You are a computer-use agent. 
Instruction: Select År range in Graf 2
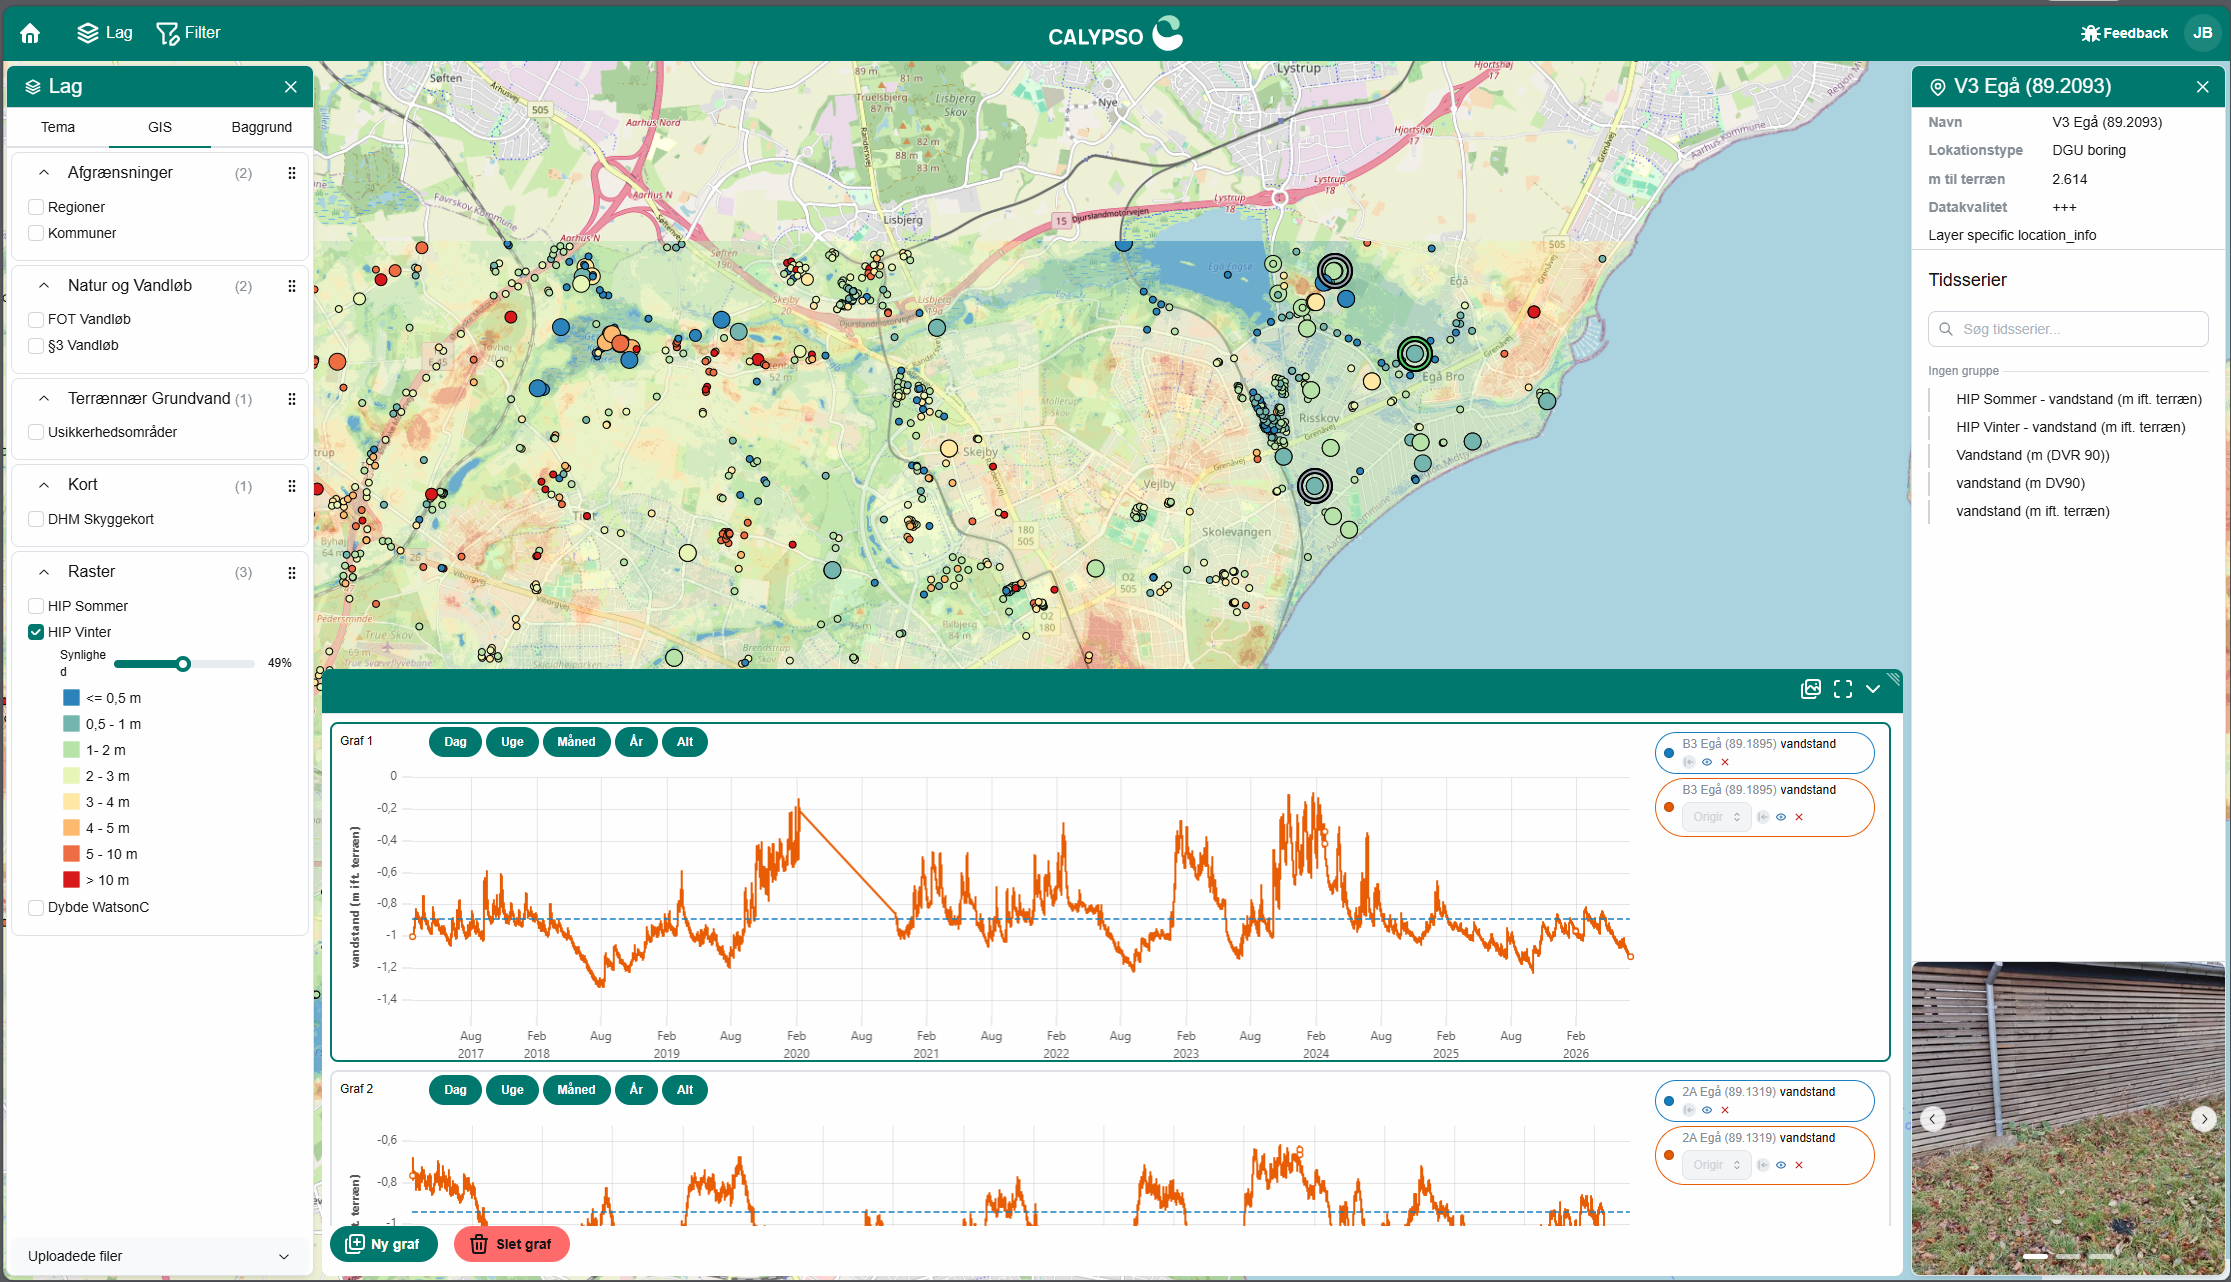click(x=636, y=1090)
